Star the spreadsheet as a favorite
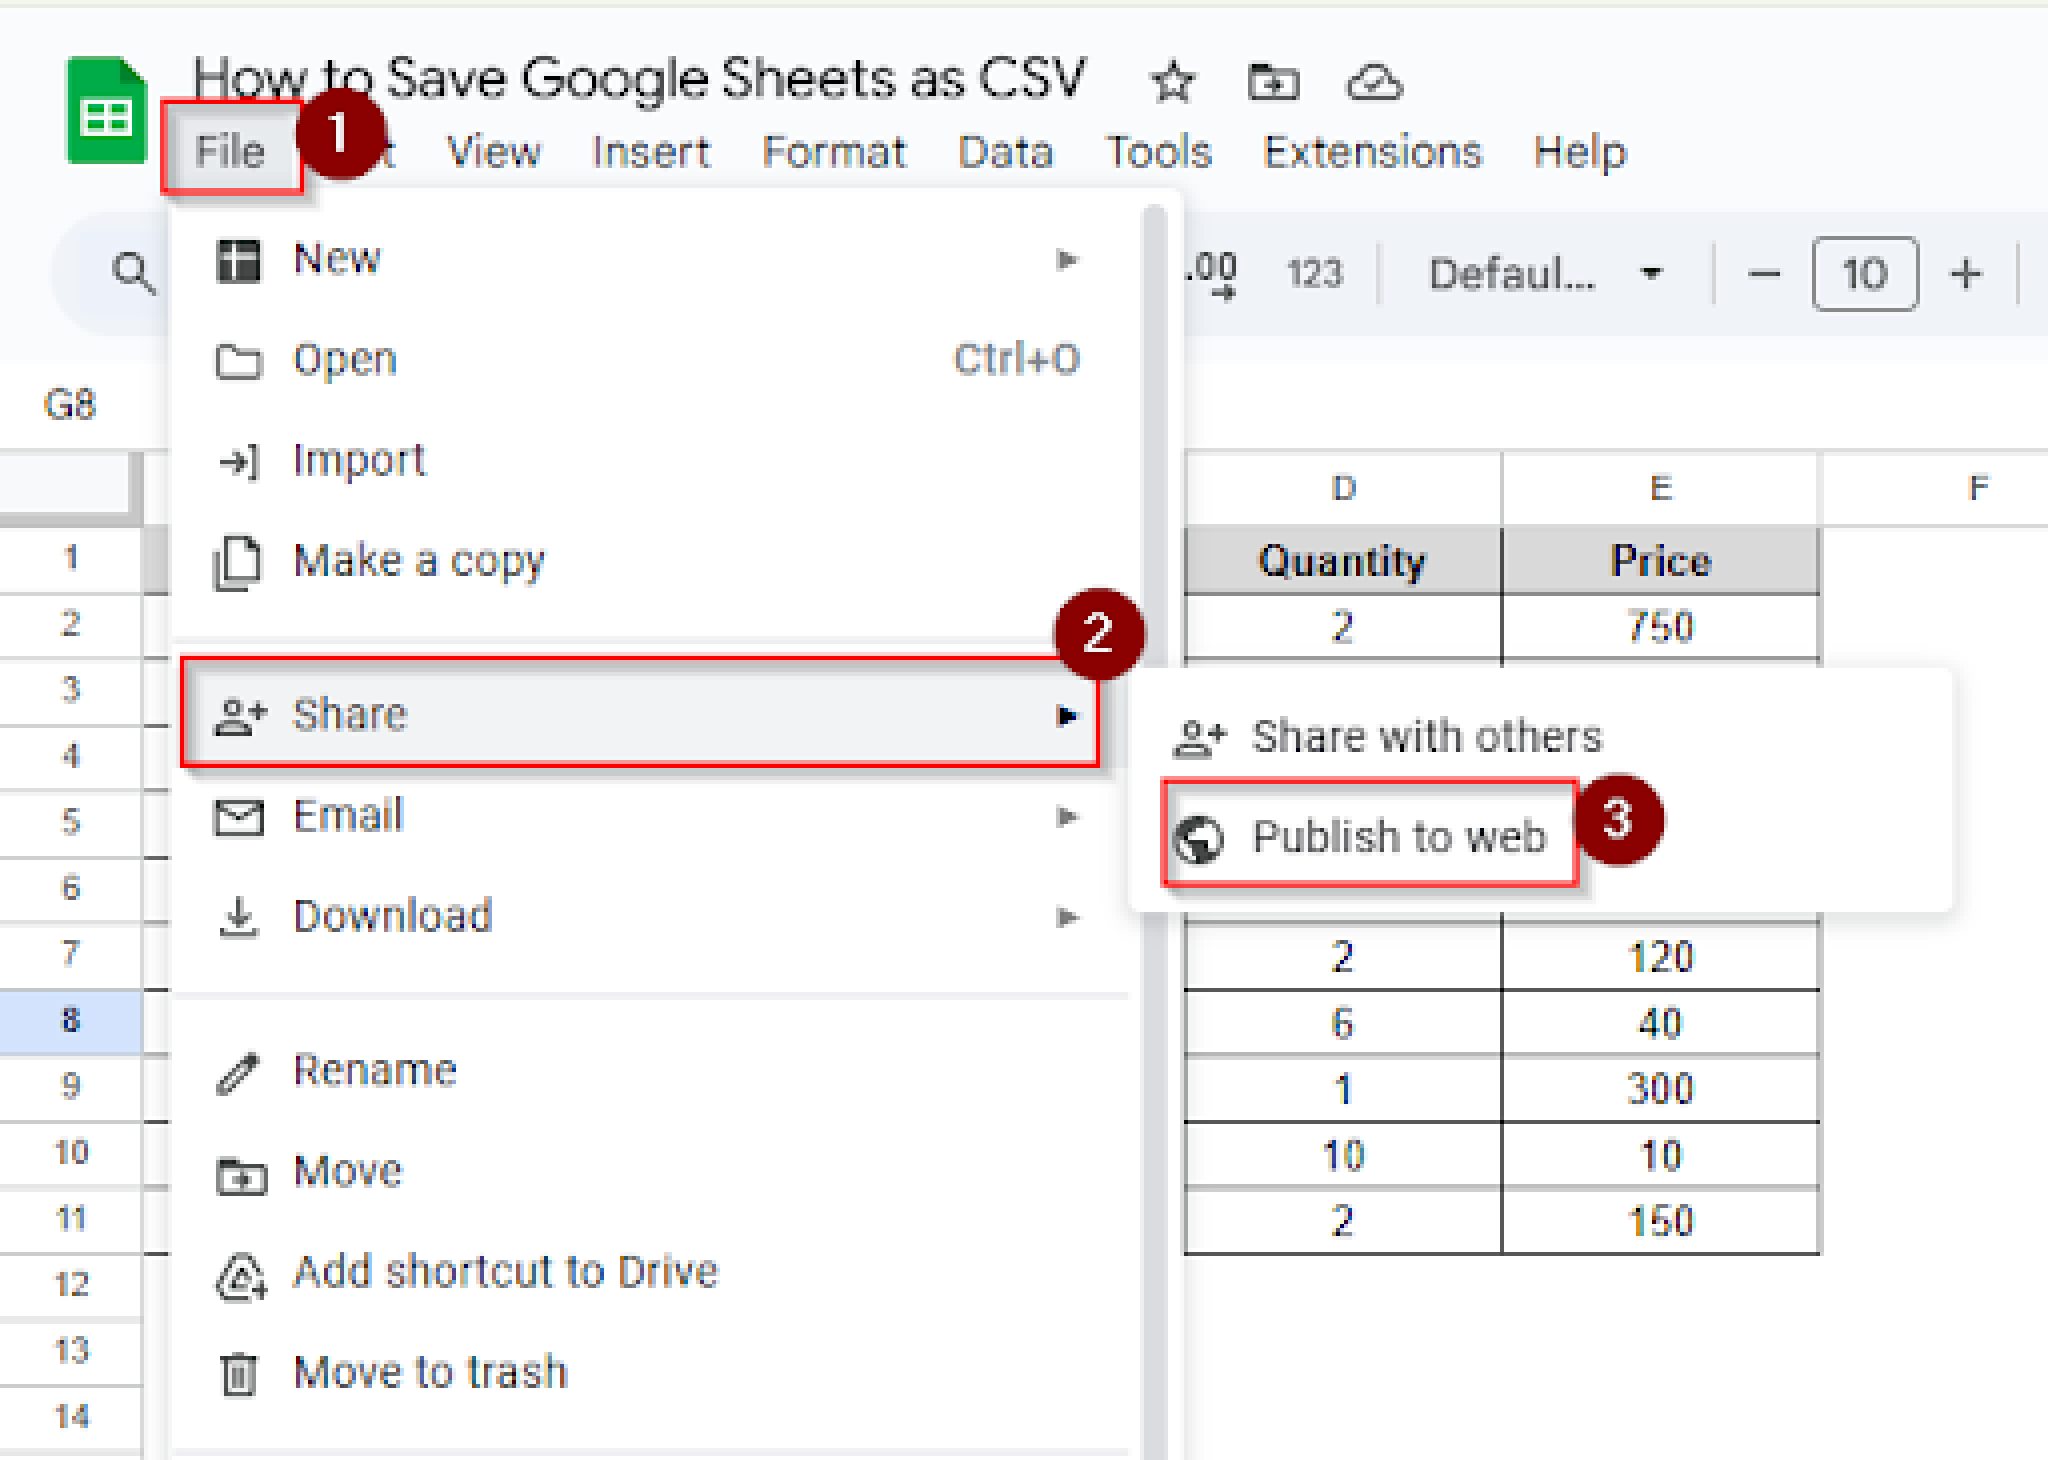Screen dimensions: 2048x1460 click(x=1172, y=82)
